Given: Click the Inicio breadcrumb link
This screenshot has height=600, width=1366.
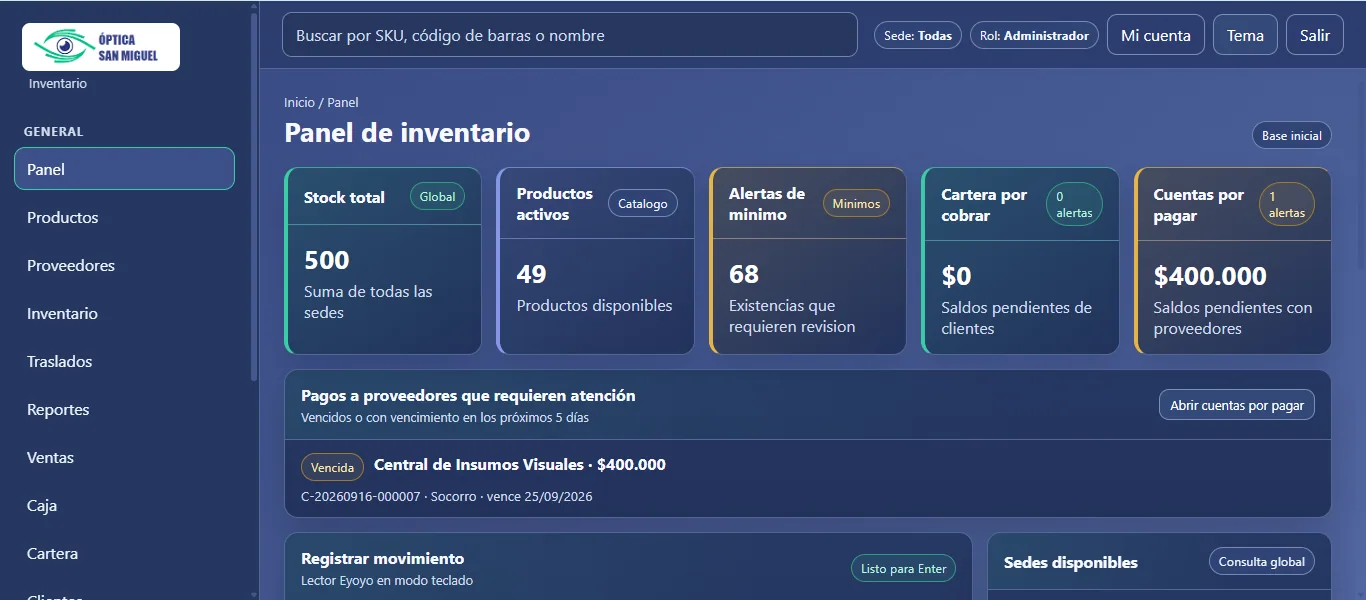Looking at the screenshot, I should tap(299, 102).
